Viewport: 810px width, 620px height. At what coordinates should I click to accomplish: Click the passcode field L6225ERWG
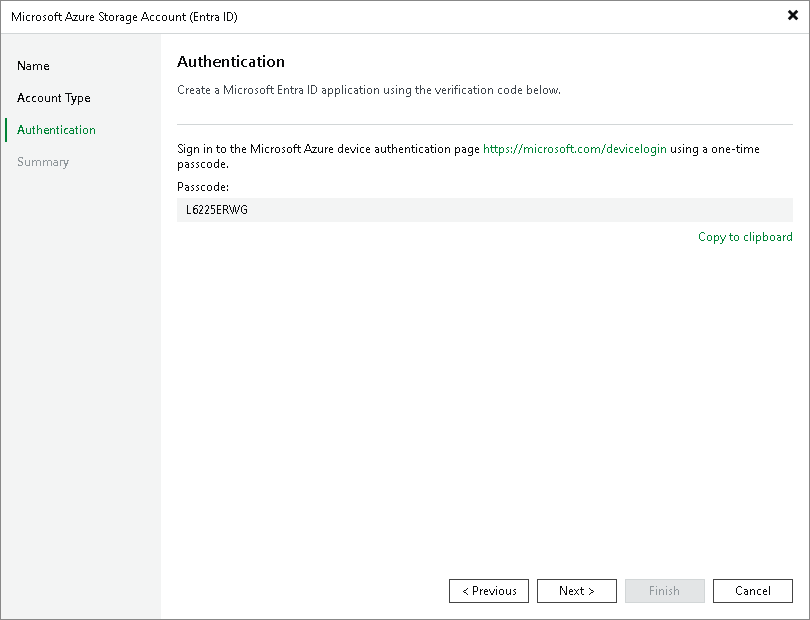(x=485, y=210)
